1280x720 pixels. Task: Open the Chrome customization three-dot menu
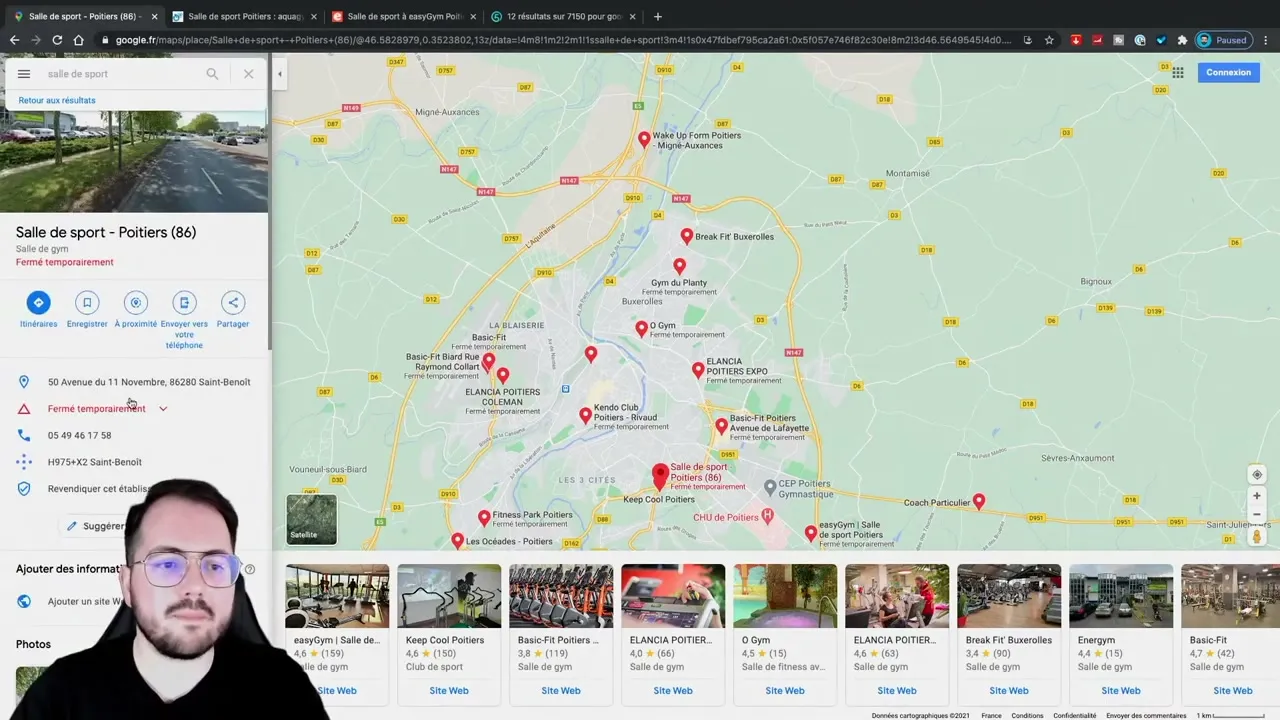(x=1266, y=40)
